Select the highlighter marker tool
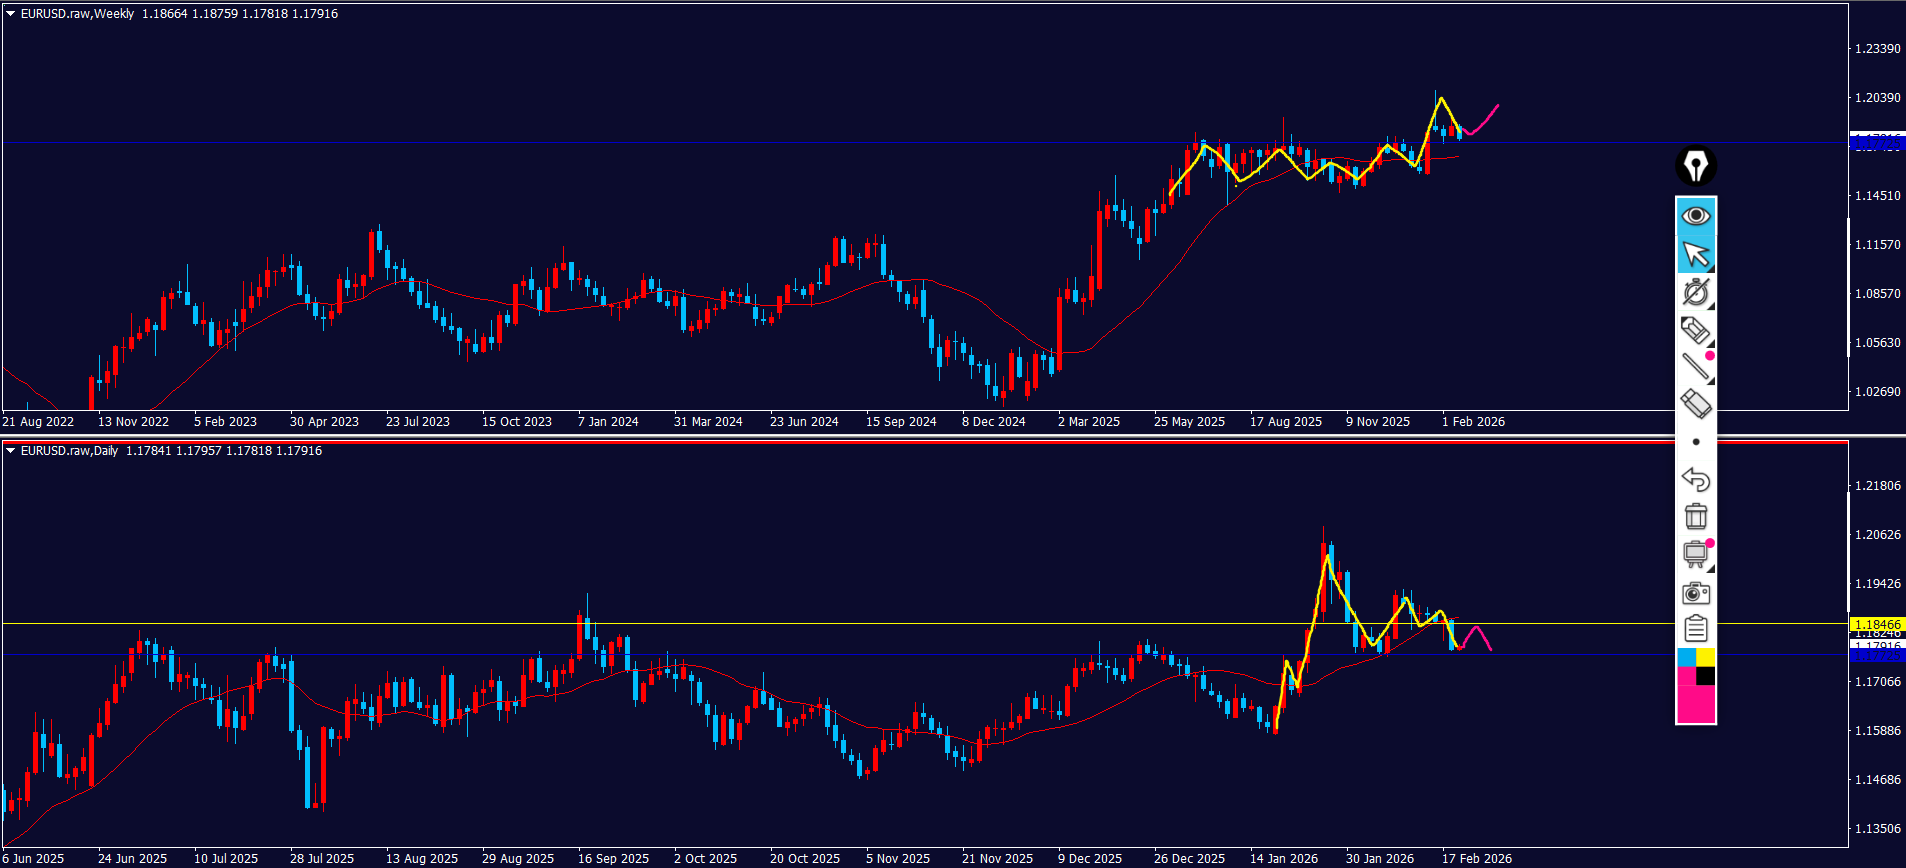The height and width of the screenshot is (868, 1906). click(1695, 330)
